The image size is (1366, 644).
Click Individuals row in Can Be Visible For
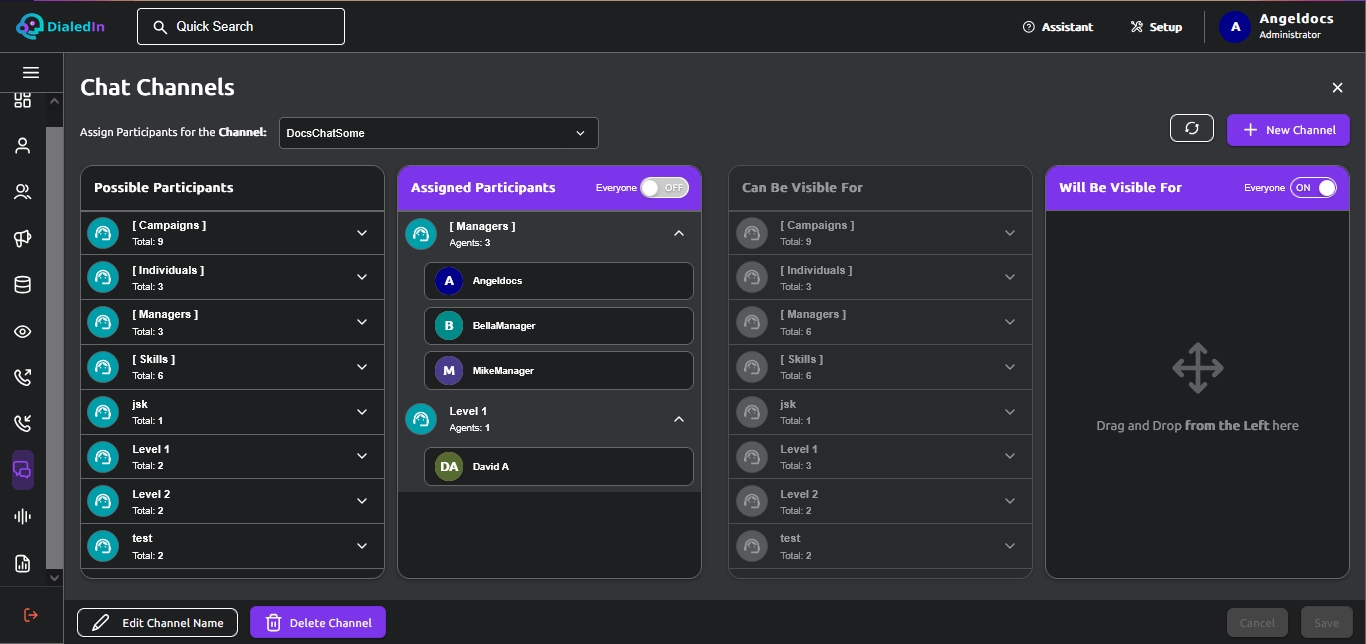881,278
